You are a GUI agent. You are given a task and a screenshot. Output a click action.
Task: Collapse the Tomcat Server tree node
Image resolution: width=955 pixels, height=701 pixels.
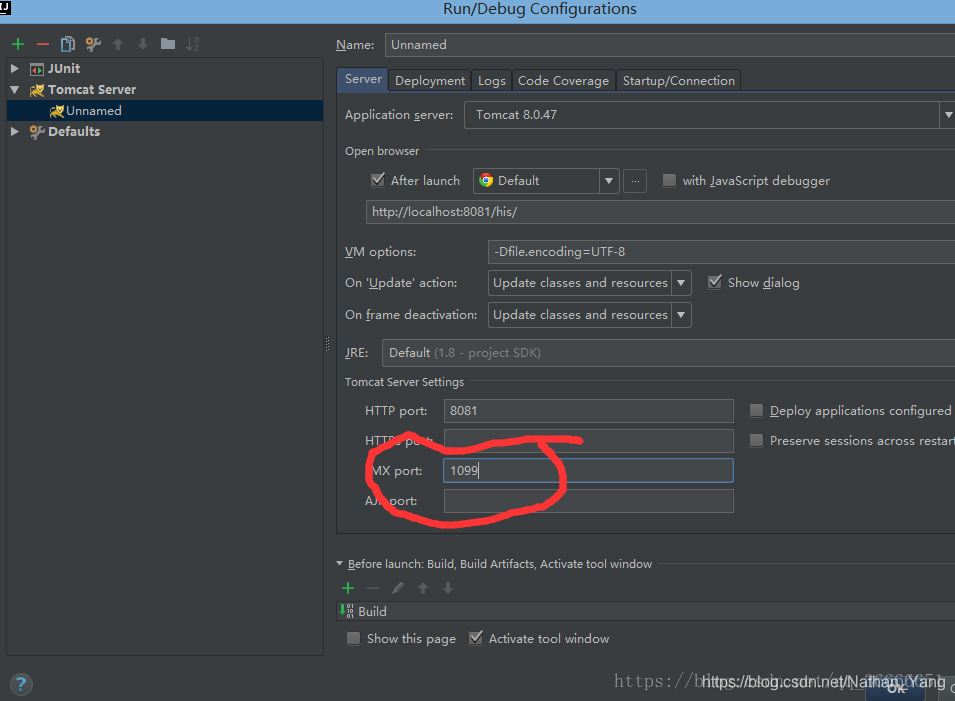pyautogui.click(x=15, y=90)
